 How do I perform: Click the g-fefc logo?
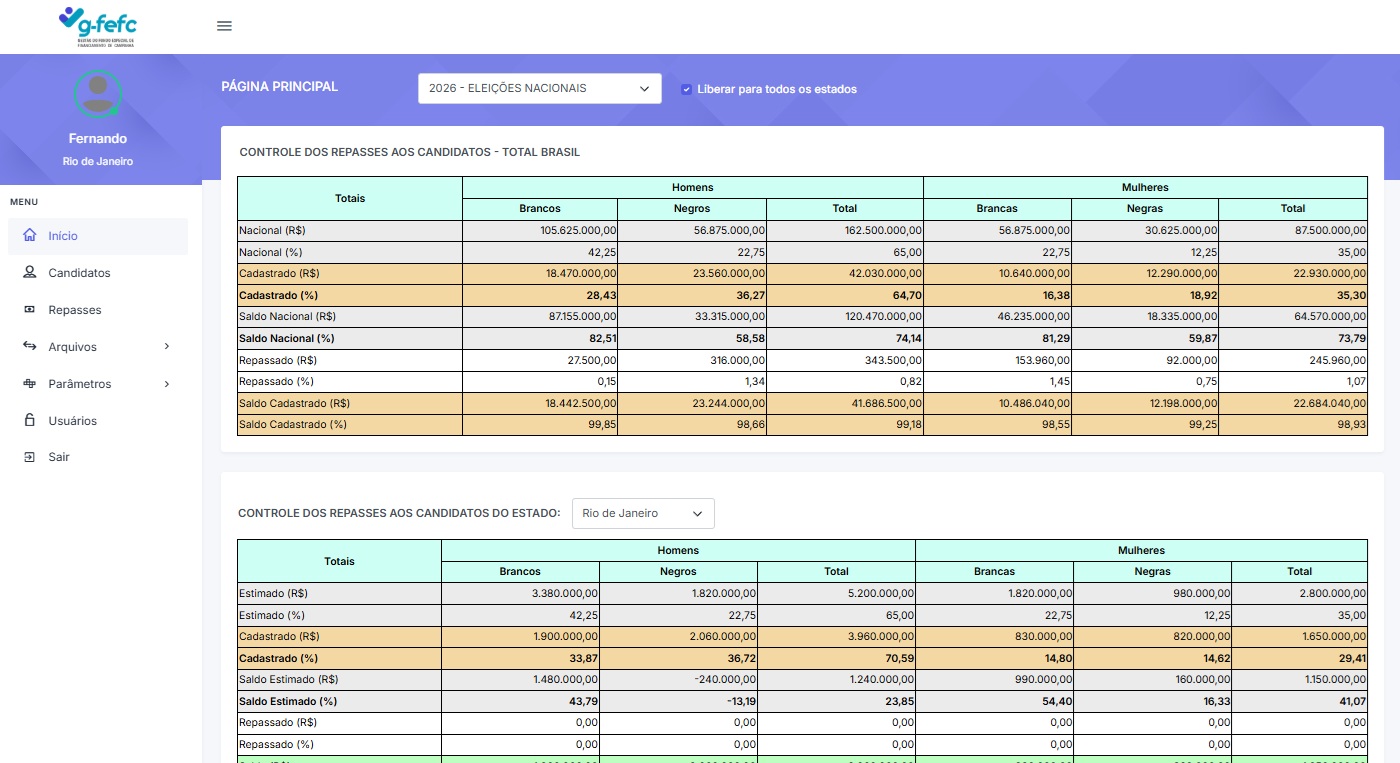[98, 26]
